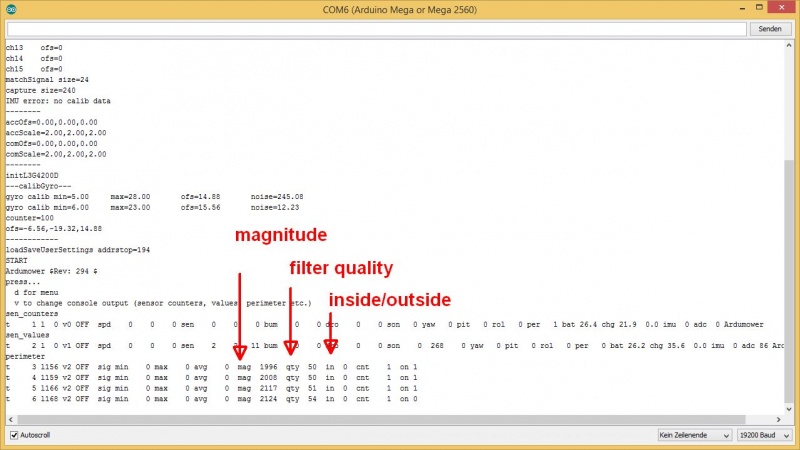
Task: Click the mag value 2008
Action: (268, 378)
